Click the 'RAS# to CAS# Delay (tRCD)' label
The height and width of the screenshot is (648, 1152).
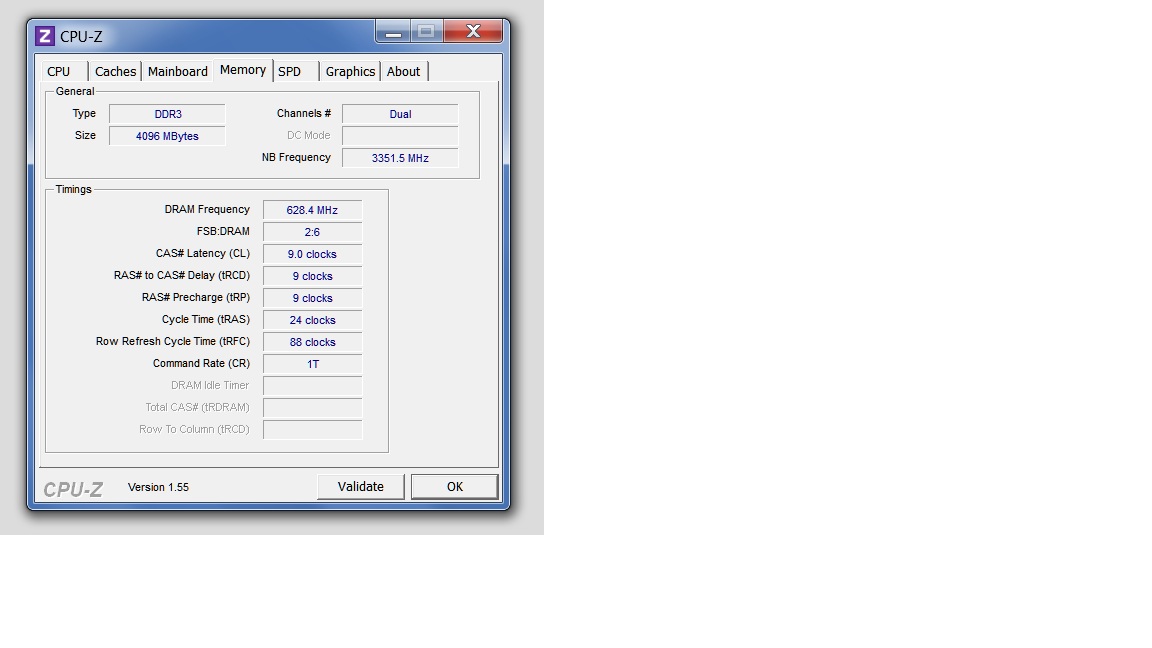coord(181,276)
